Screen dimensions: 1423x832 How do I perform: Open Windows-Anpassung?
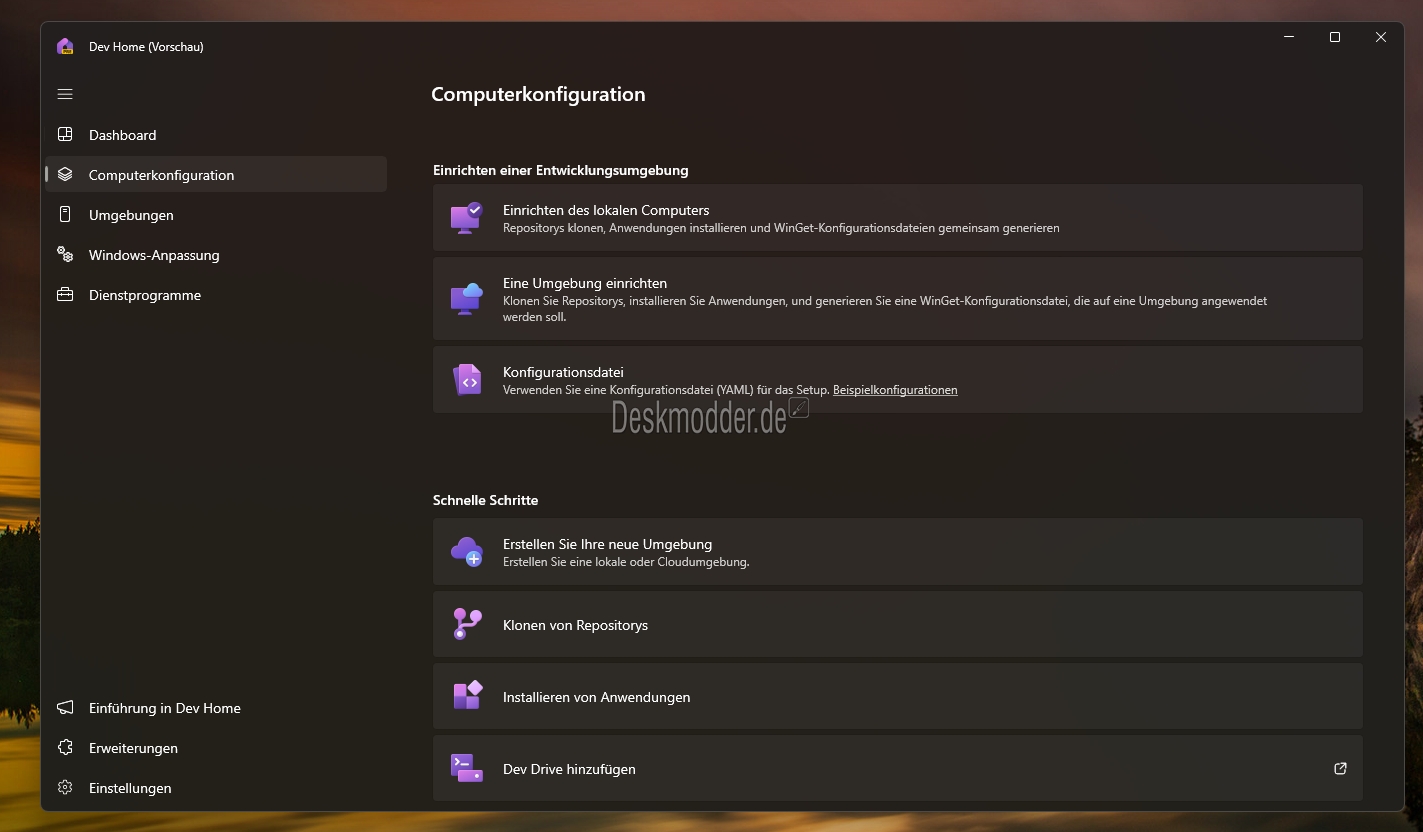216,255
